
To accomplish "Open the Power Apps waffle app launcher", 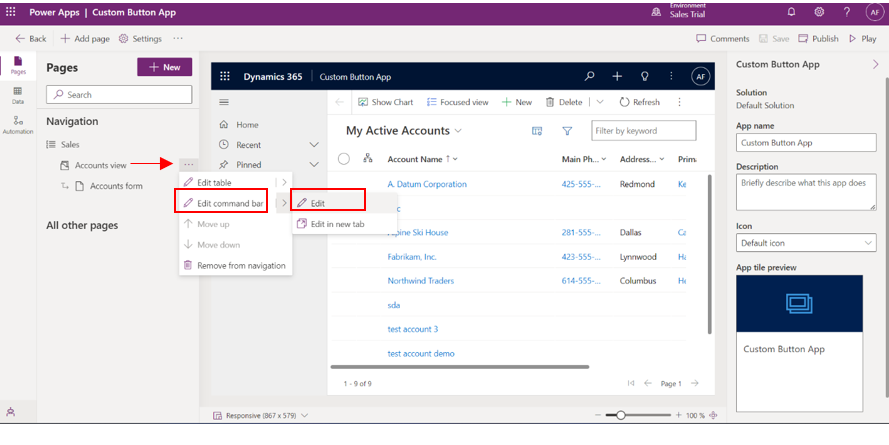I will (11, 12).
